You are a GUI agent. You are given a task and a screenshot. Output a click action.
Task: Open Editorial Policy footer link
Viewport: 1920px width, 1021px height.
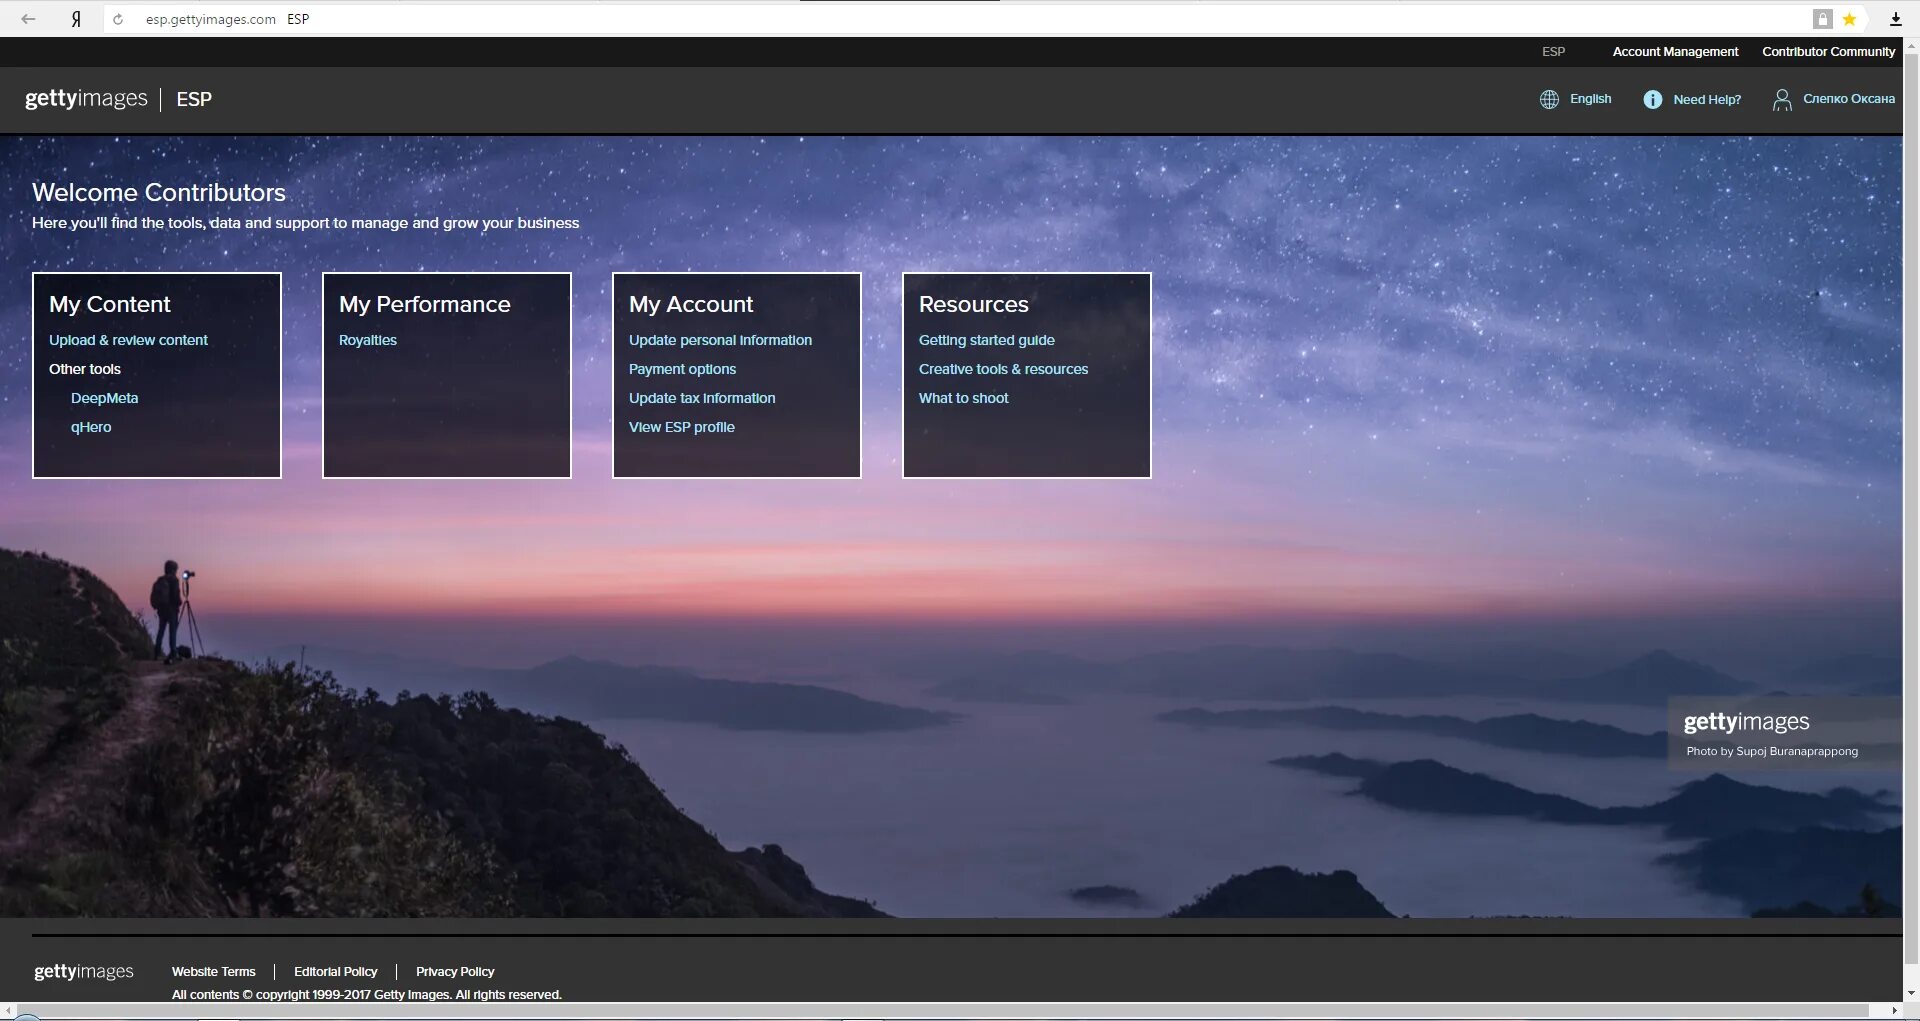pyautogui.click(x=335, y=971)
